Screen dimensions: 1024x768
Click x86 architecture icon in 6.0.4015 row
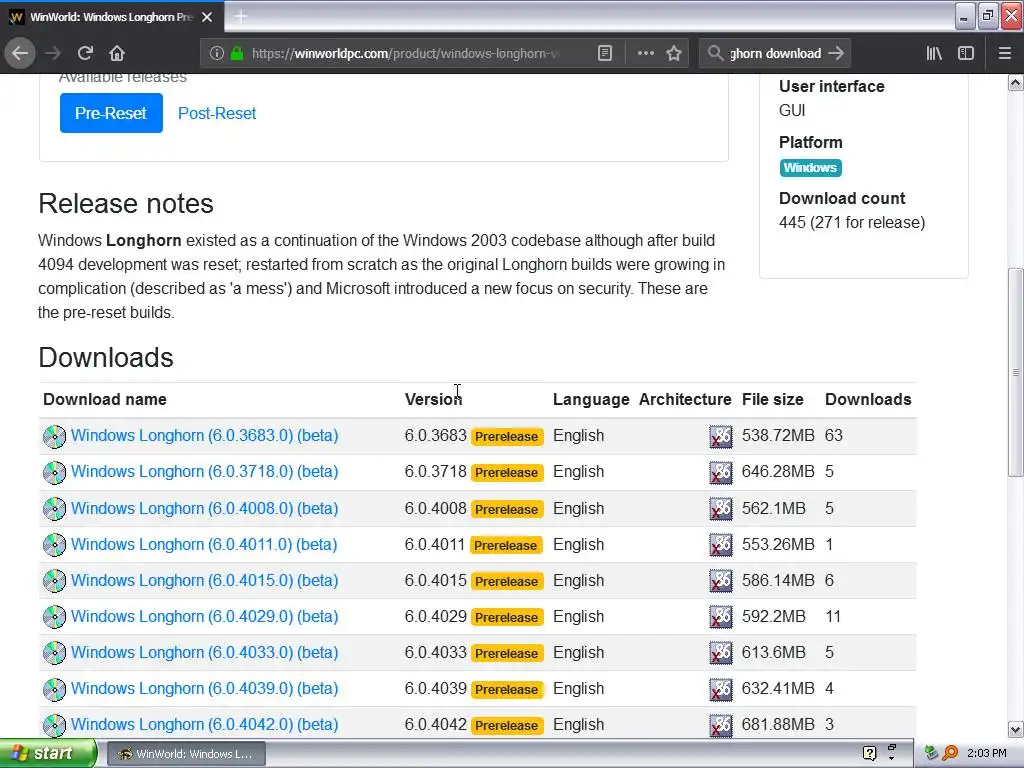click(721, 581)
